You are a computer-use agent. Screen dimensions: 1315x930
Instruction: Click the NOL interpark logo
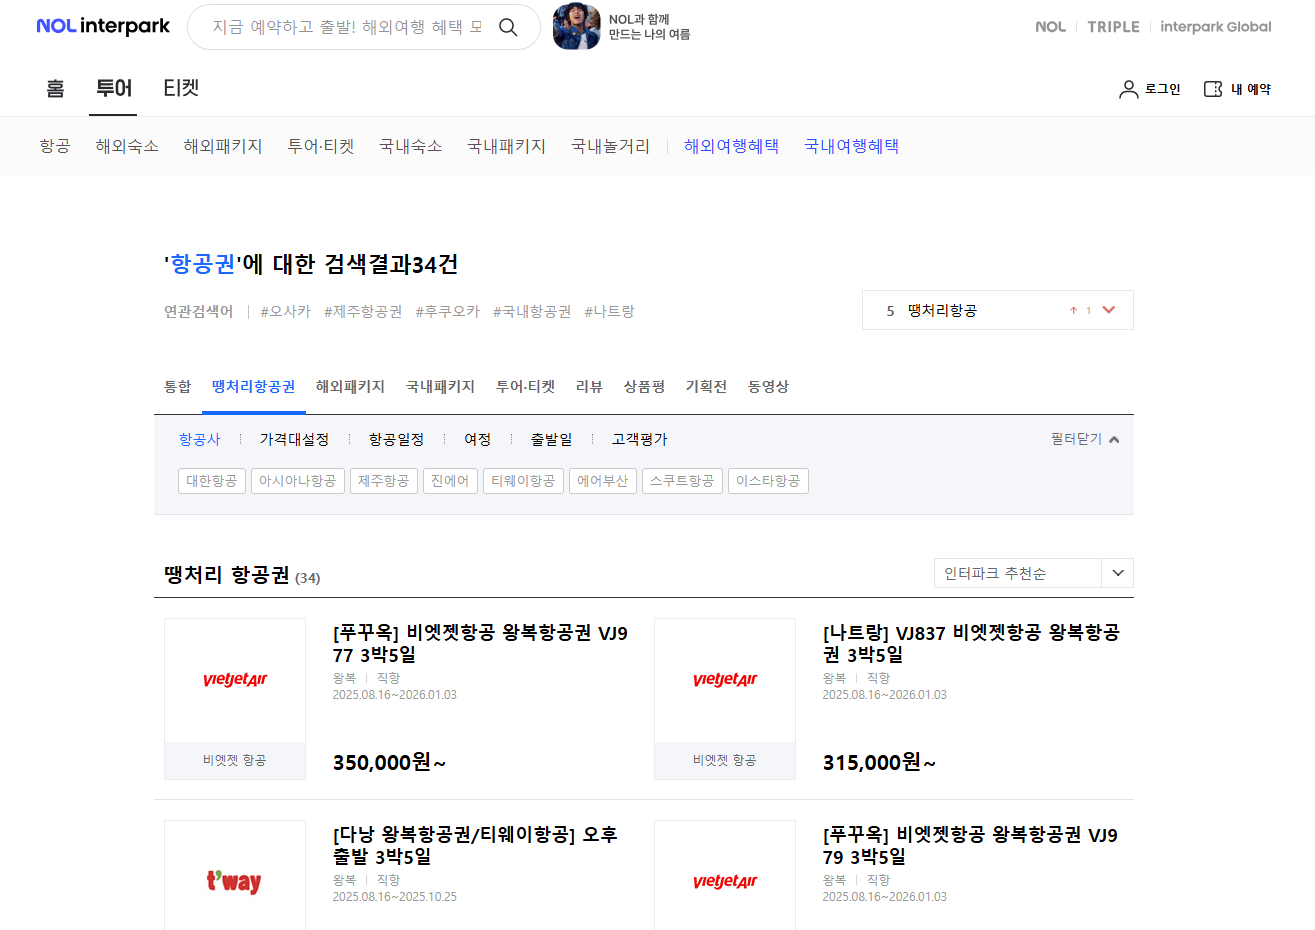(103, 26)
